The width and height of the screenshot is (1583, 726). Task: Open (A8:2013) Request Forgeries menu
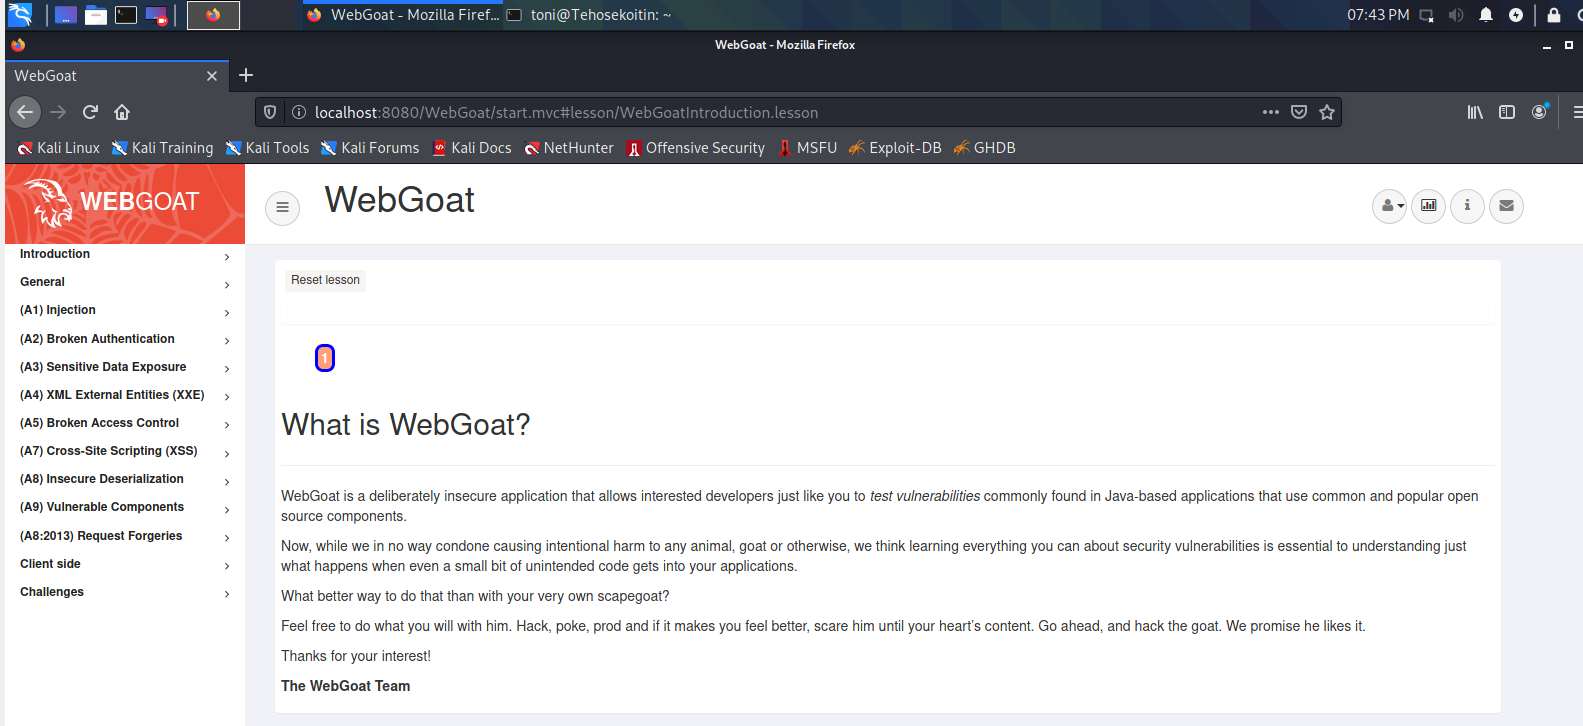click(125, 537)
